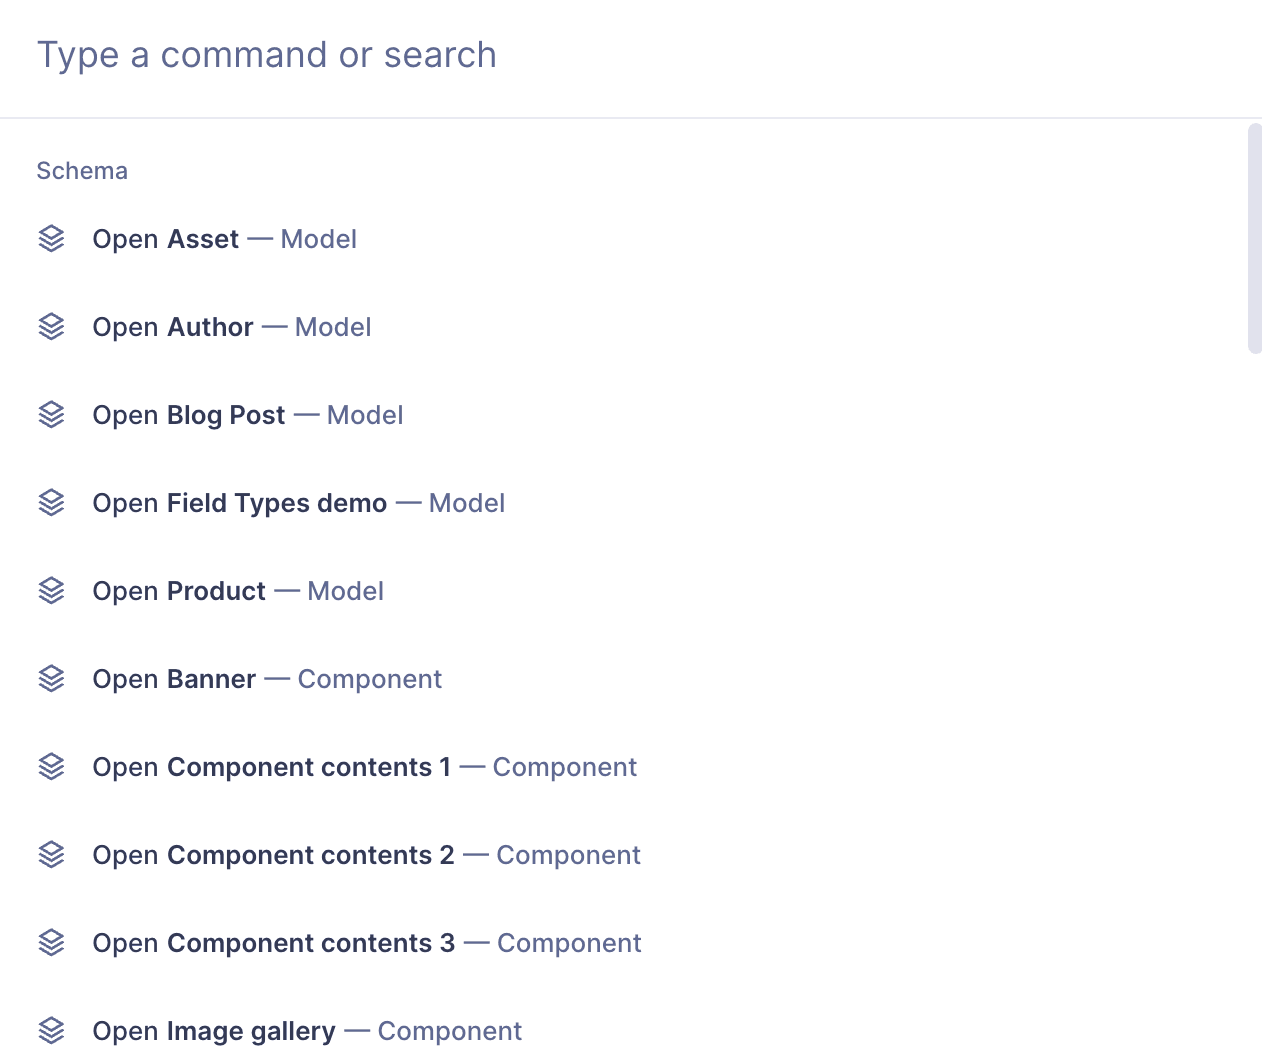Screen dimensions: 1262x1050
Task: Click the icon for Component contents 1
Action: pyautogui.click(x=51, y=767)
